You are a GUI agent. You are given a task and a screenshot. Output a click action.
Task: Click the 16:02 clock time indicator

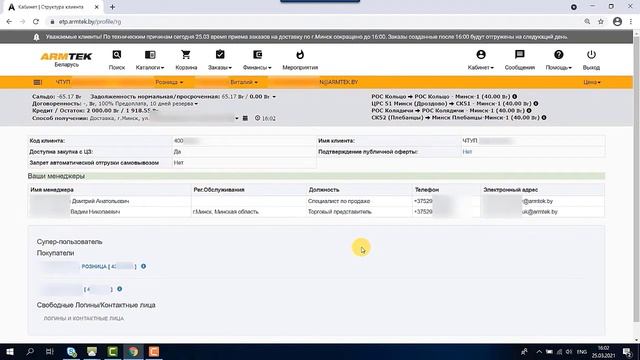point(265,118)
